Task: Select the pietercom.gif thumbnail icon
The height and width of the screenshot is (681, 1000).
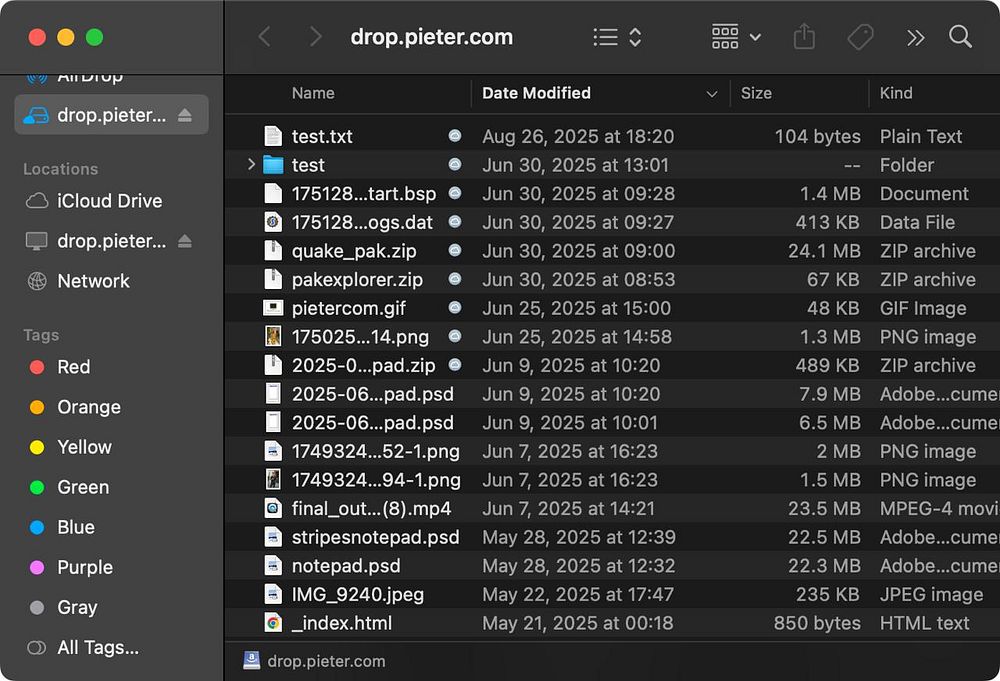Action: [x=273, y=309]
